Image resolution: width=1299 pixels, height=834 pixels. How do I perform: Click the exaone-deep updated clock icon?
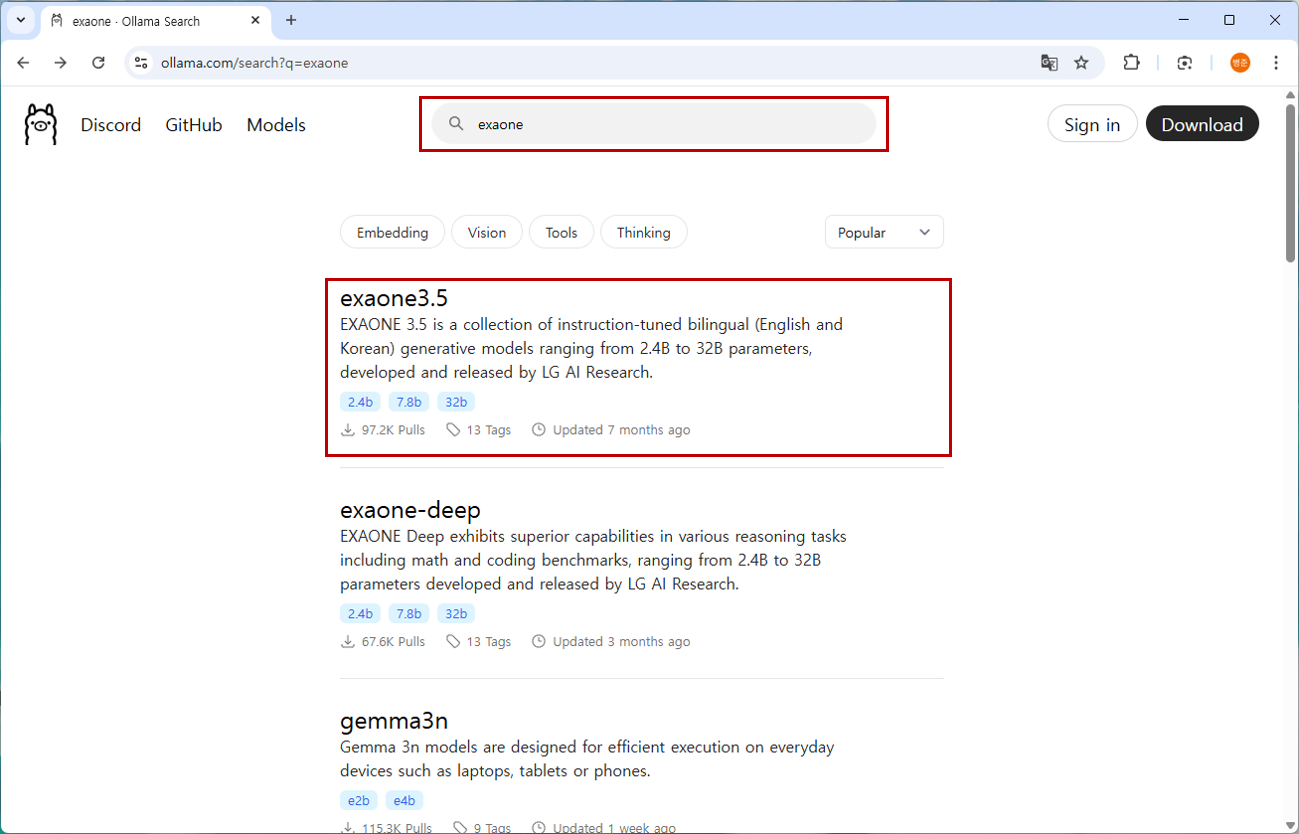tap(539, 642)
